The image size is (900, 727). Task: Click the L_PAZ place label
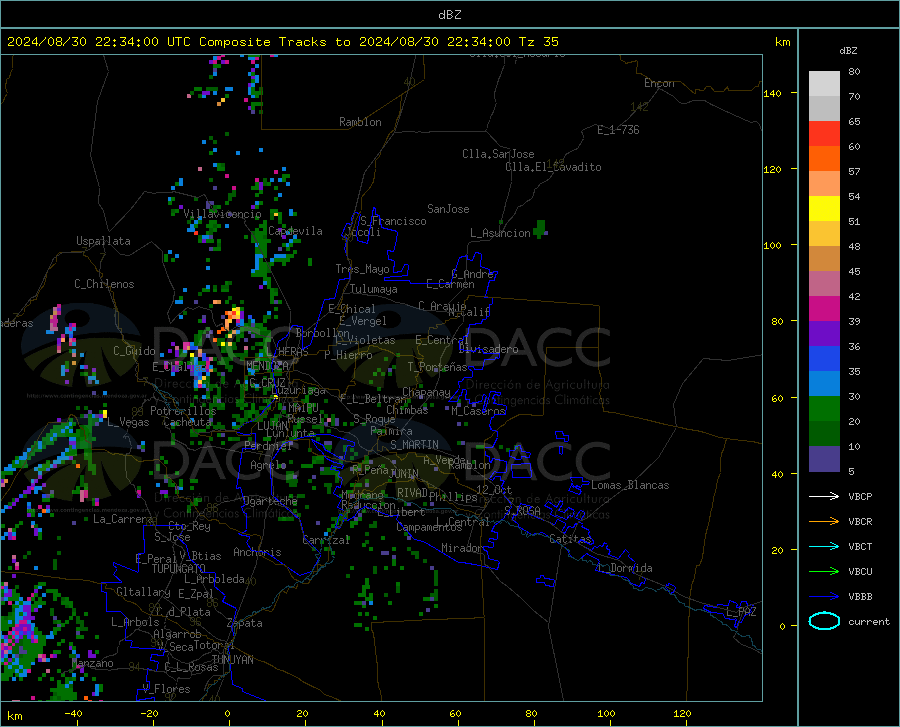[741, 612]
